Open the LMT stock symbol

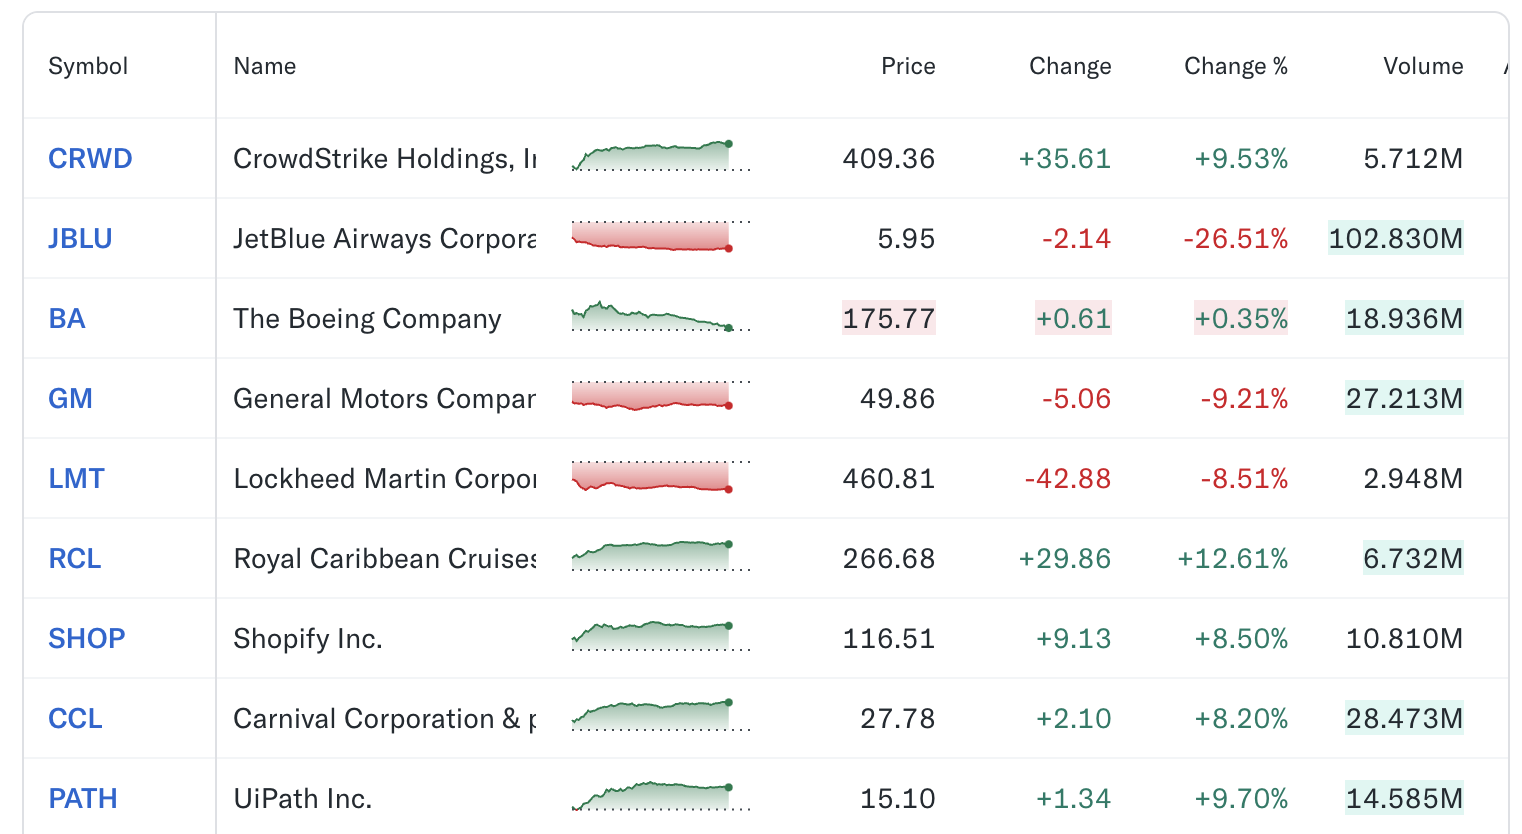coord(76,479)
